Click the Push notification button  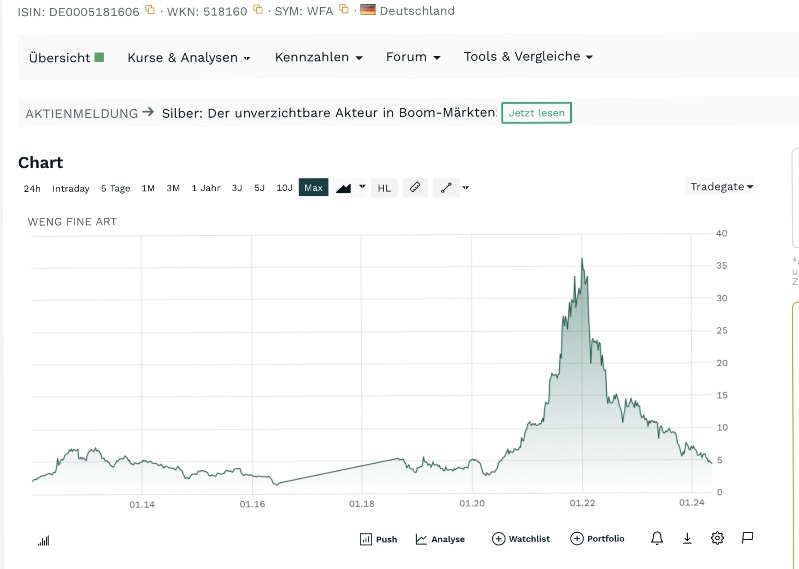pyautogui.click(x=378, y=539)
